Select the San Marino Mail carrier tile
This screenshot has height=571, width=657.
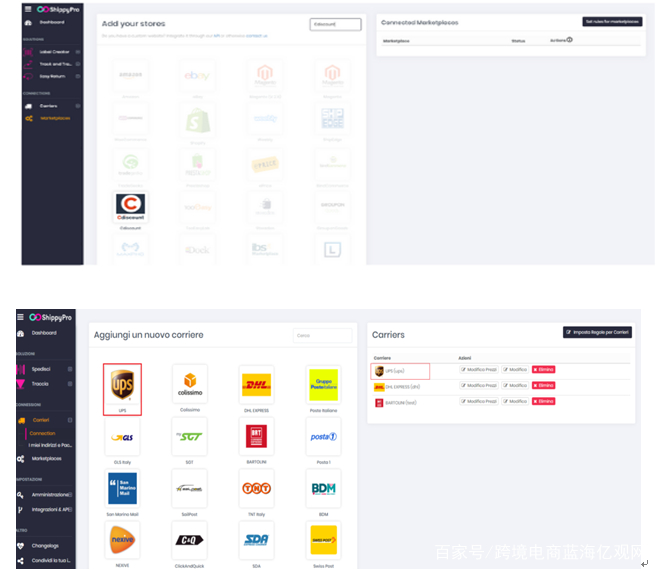pyautogui.click(x=122, y=488)
